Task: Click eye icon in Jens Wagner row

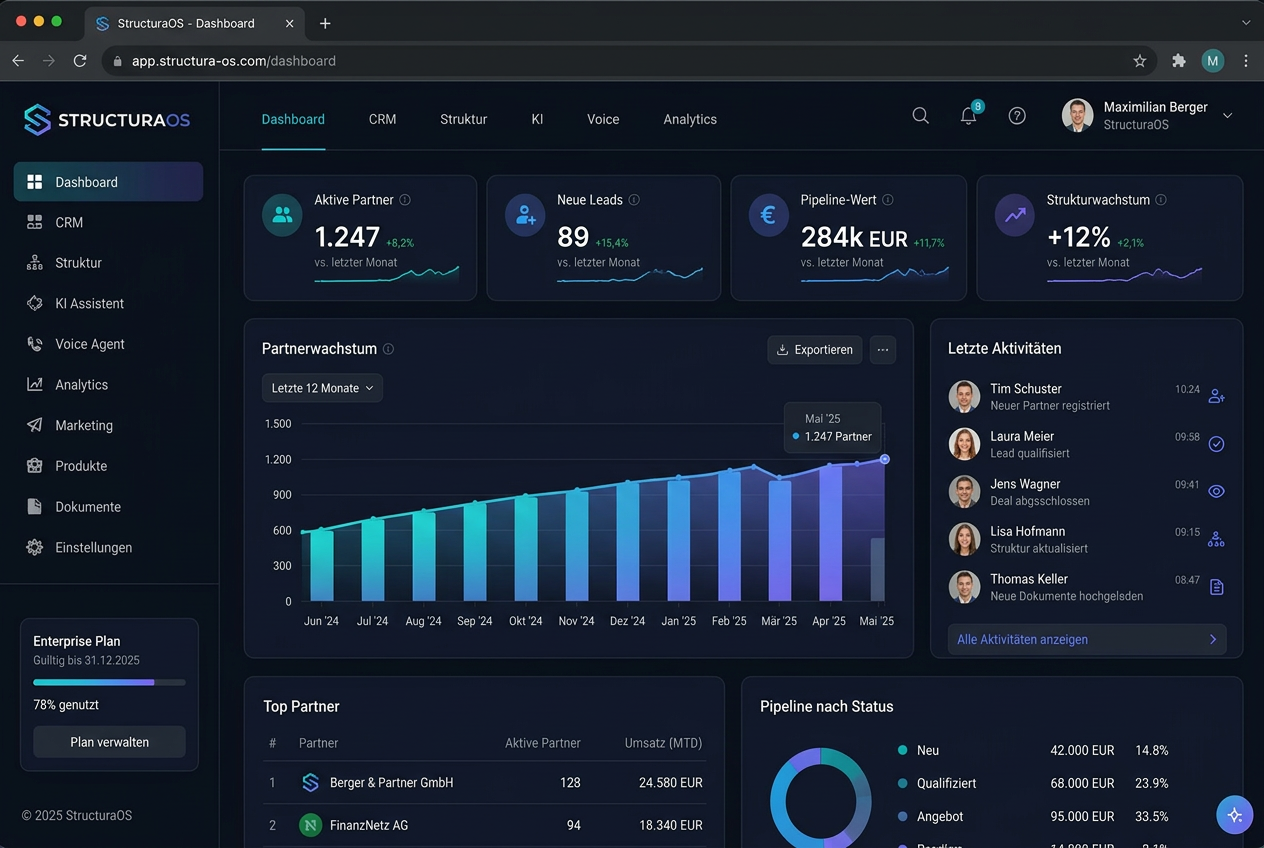Action: 1216,491
